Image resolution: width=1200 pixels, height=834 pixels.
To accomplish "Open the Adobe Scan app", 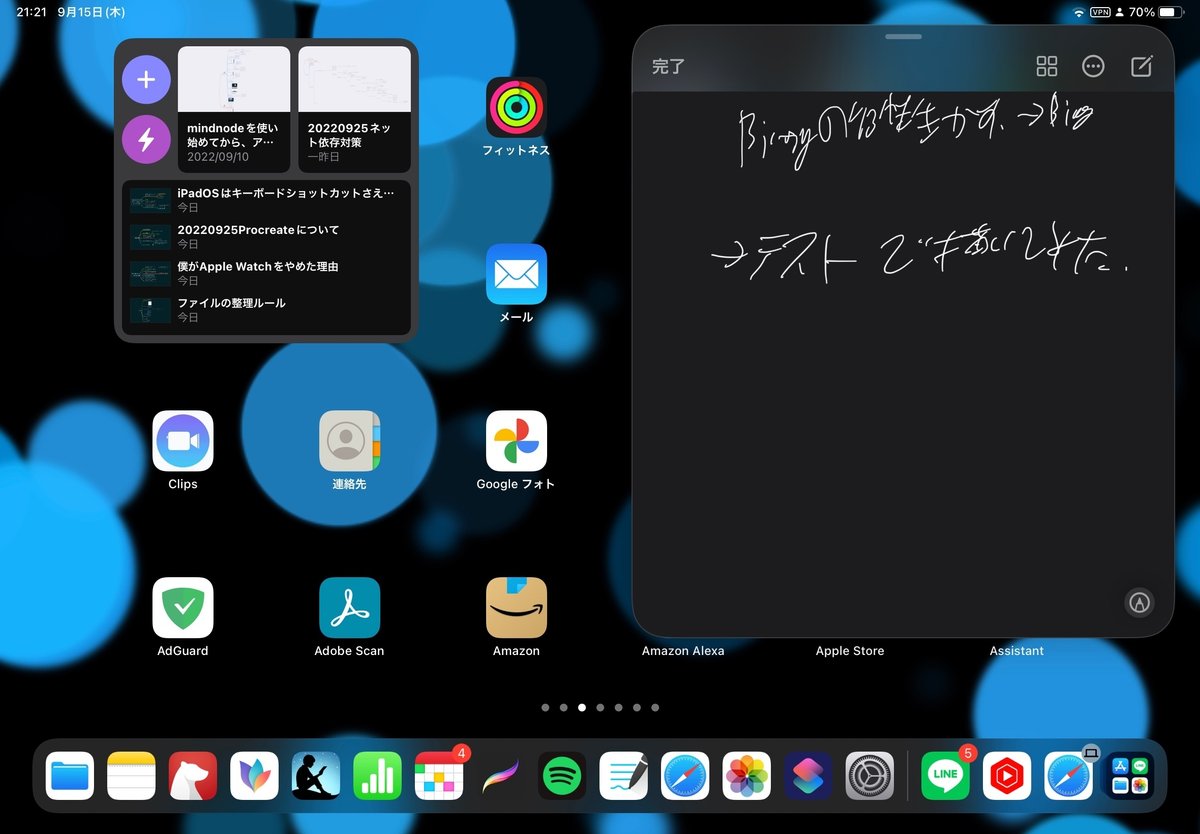I will click(349, 608).
